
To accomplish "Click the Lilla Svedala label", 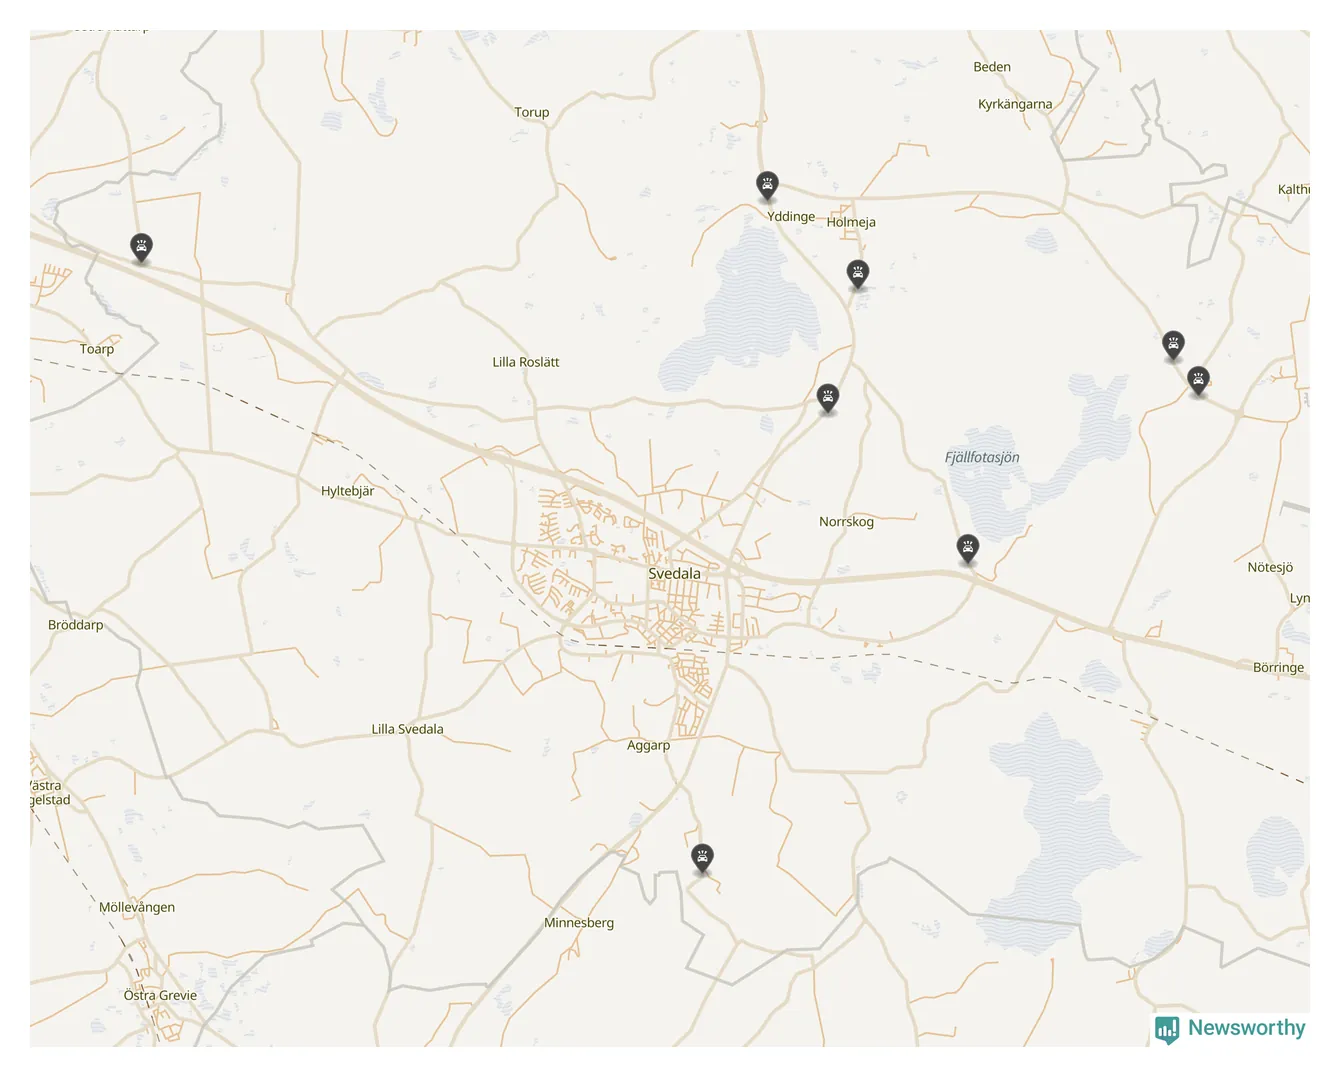I will coord(408,729).
